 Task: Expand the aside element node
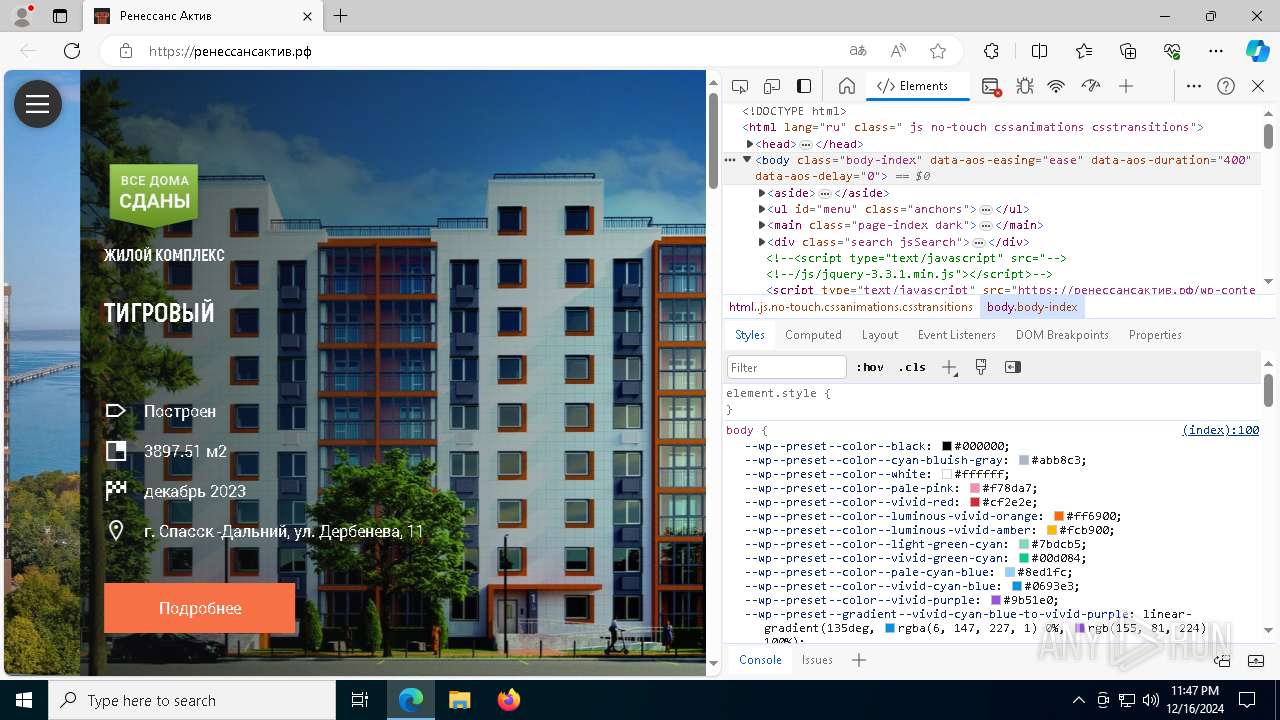(762, 193)
